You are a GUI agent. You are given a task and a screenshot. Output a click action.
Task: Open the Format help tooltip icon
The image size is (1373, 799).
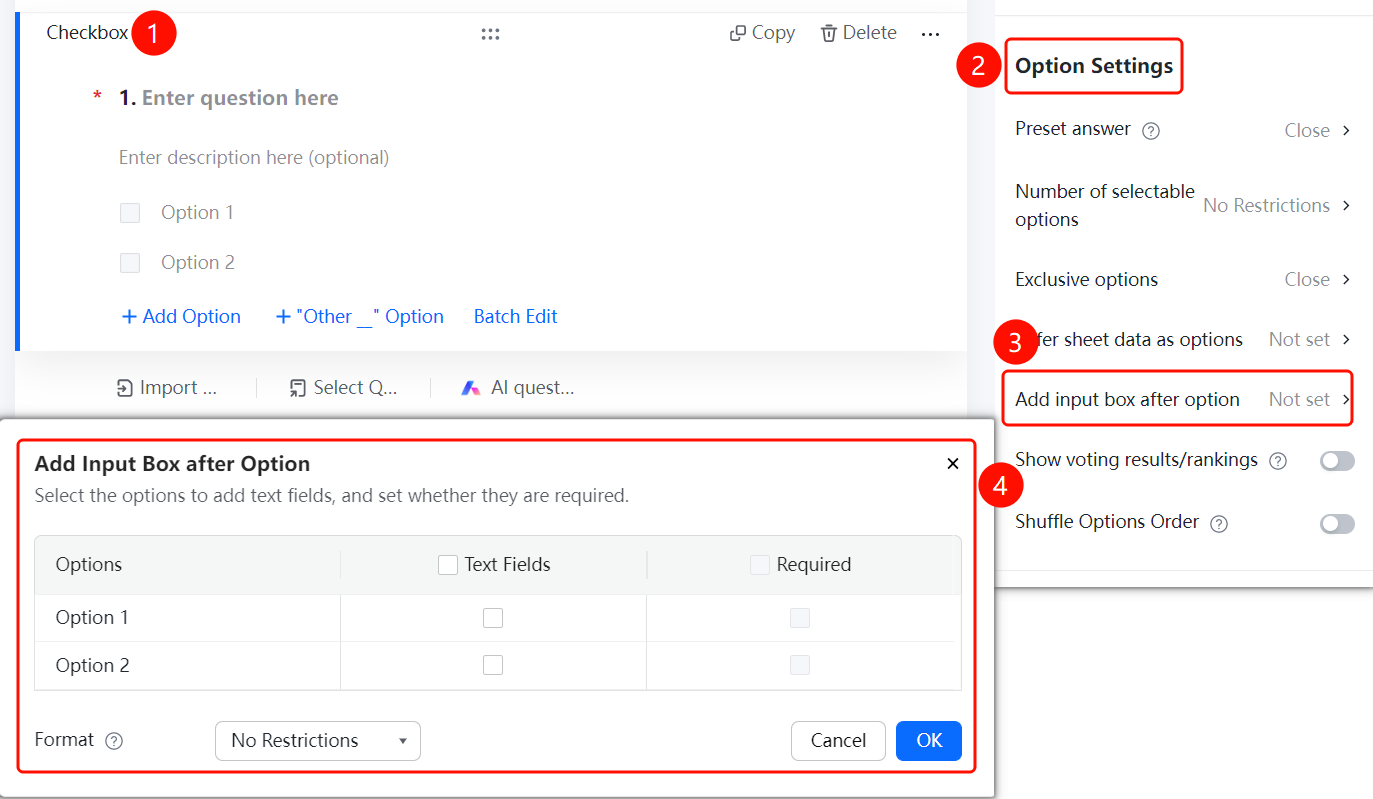(114, 741)
